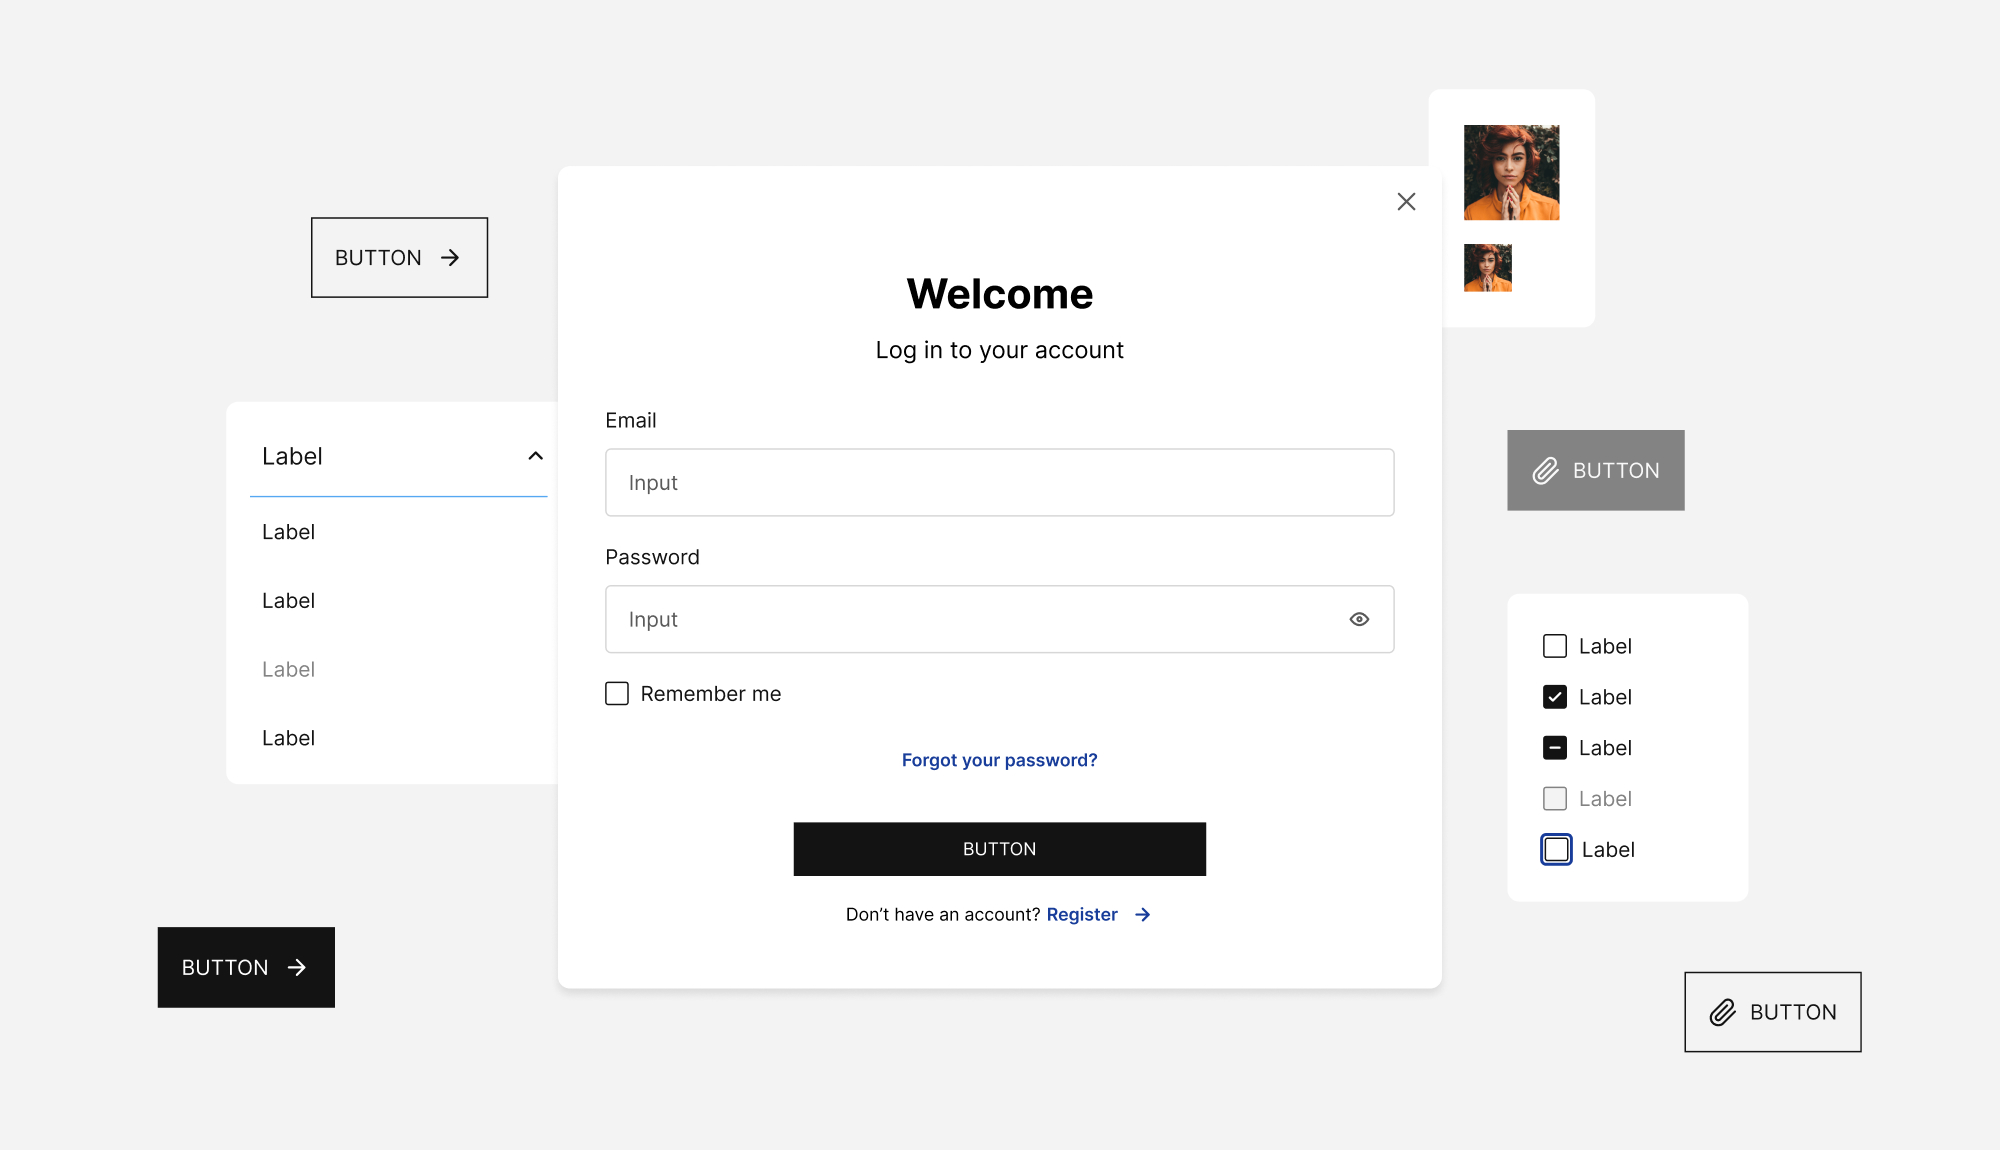This screenshot has height=1150, width=2000.
Task: Click the Email input field
Action: coord(999,483)
